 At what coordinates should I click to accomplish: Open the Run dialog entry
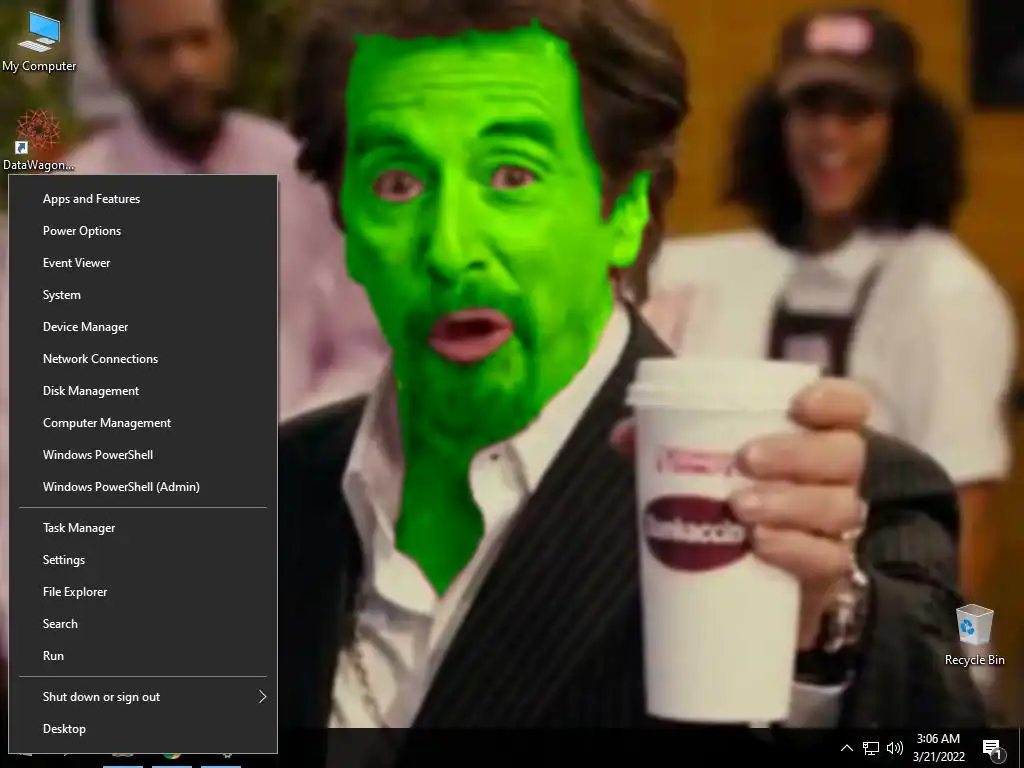click(143, 656)
